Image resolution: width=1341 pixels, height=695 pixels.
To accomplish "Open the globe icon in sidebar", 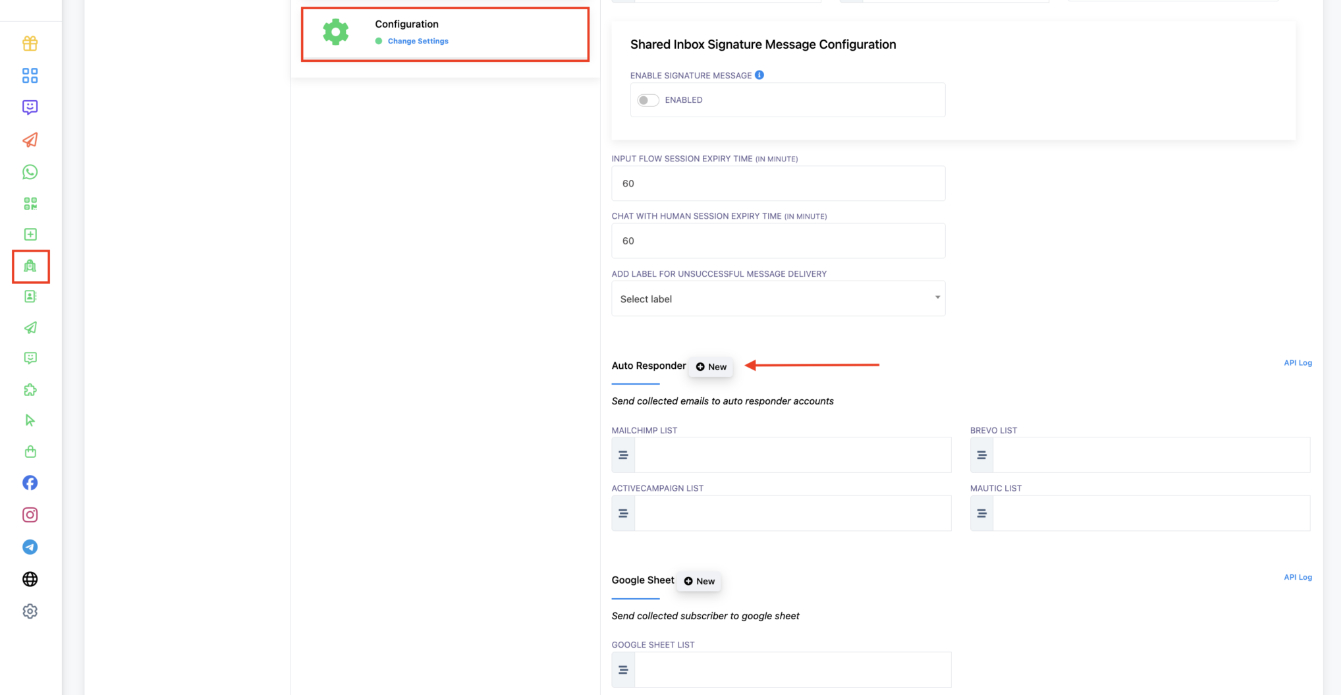I will click(x=30, y=579).
